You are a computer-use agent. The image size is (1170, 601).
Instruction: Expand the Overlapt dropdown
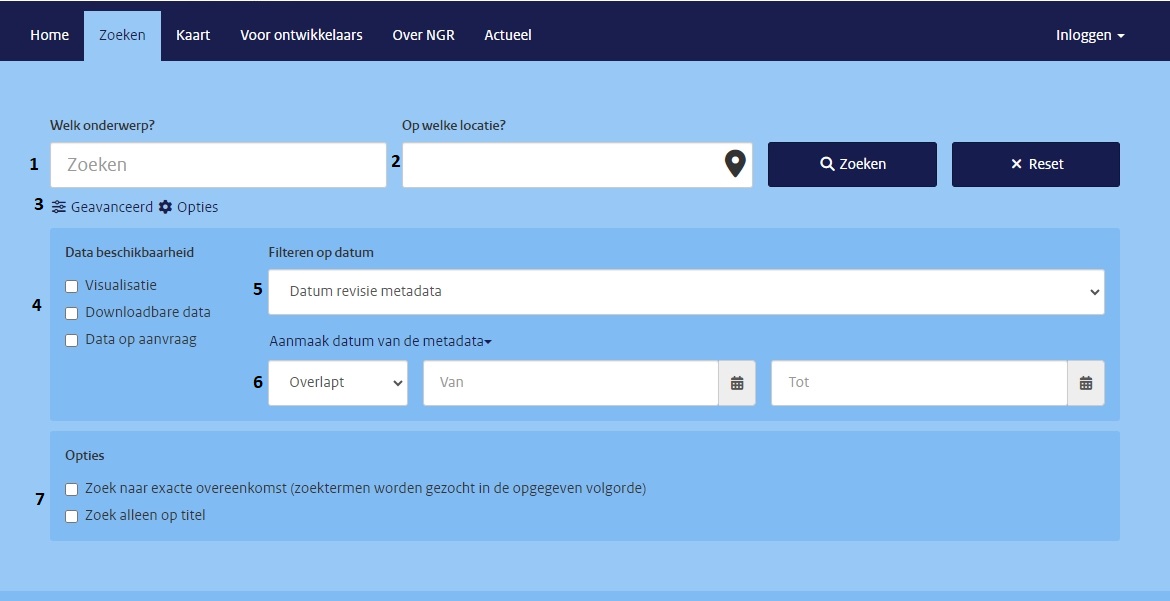(338, 383)
